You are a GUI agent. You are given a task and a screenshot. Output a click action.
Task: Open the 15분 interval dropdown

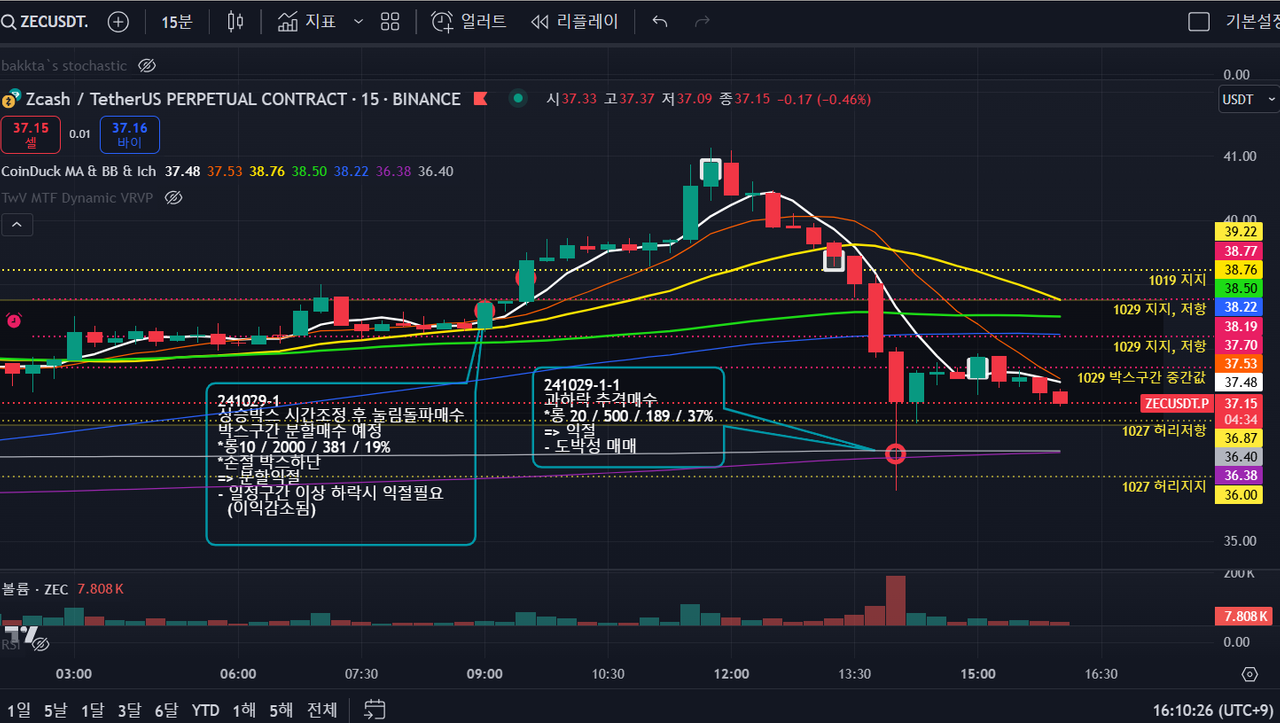[x=177, y=21]
